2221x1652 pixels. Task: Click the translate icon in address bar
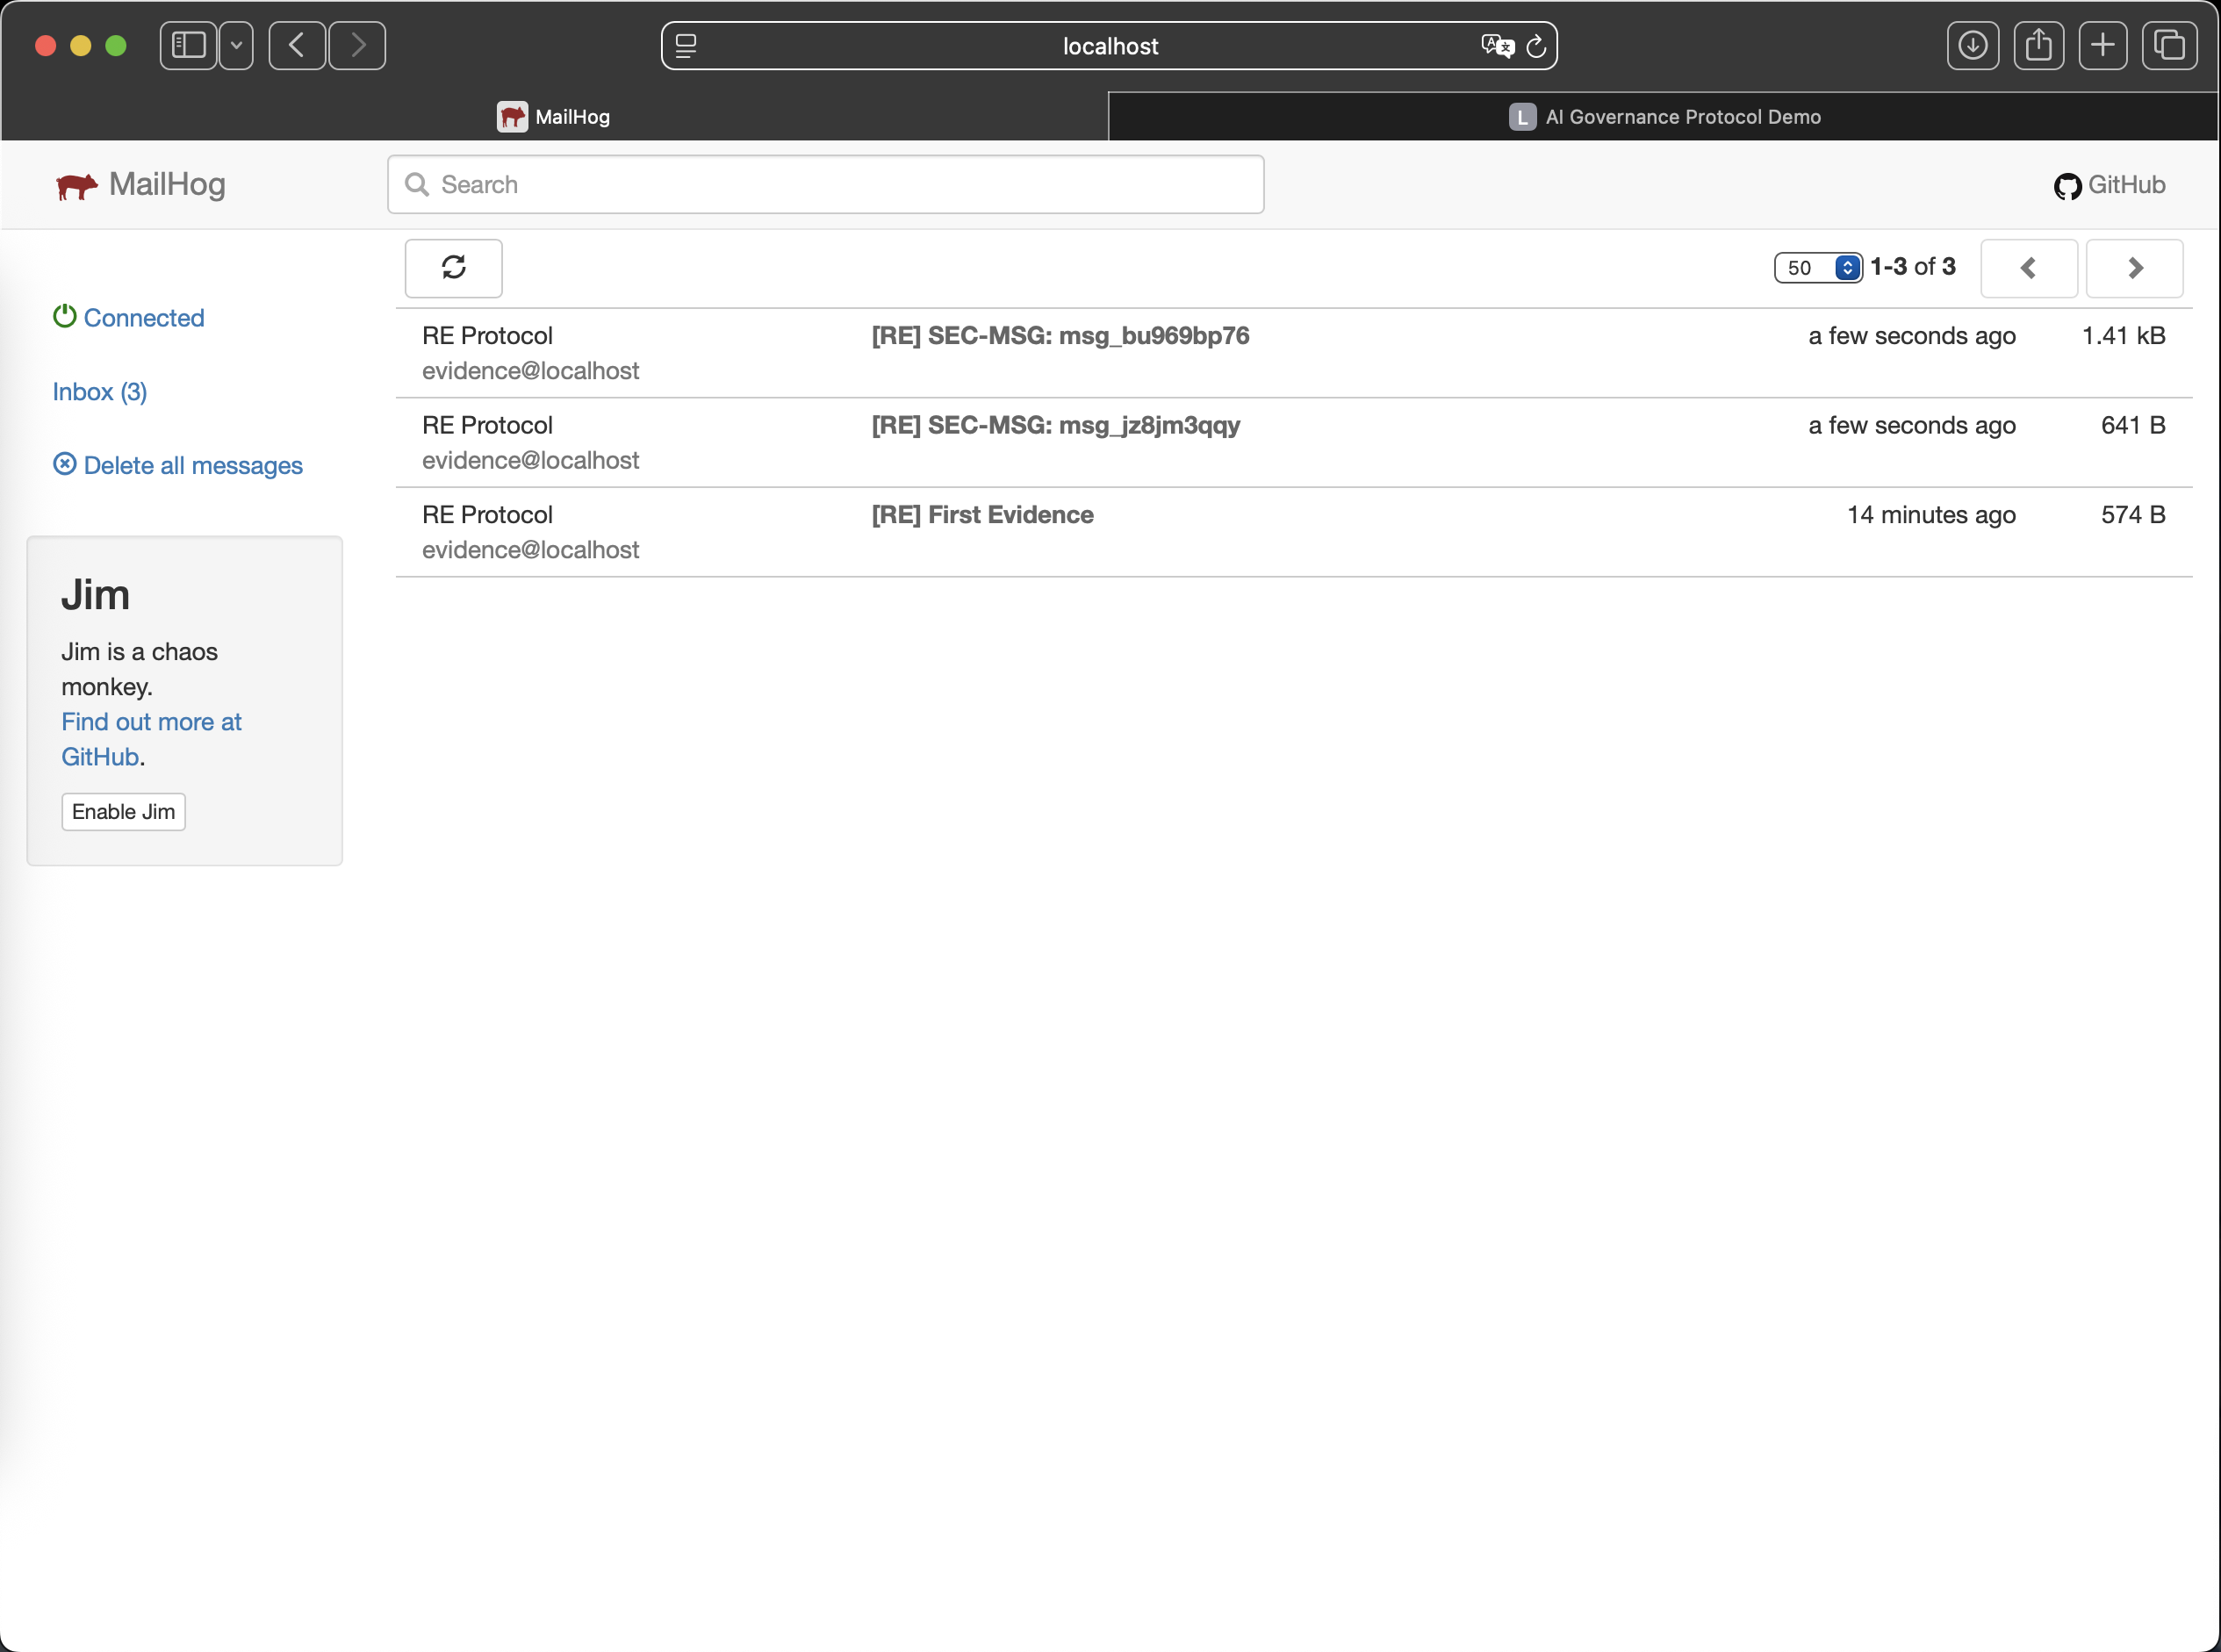click(1496, 46)
